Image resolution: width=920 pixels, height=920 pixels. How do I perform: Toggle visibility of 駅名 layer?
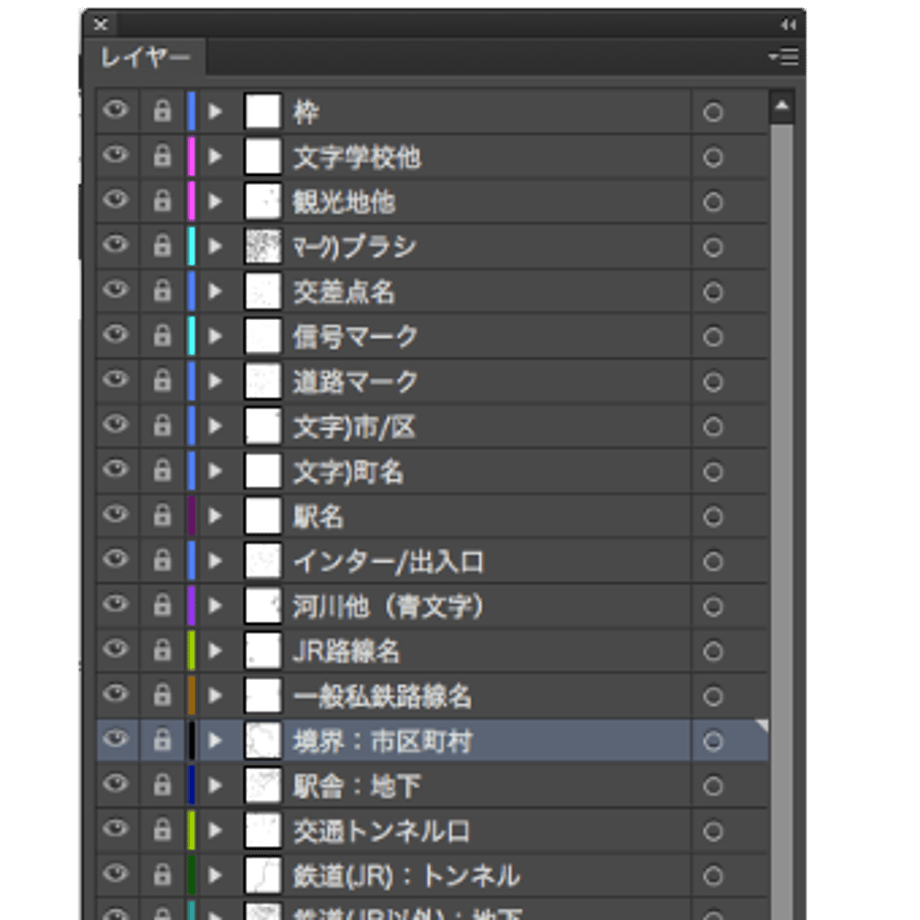[116, 515]
